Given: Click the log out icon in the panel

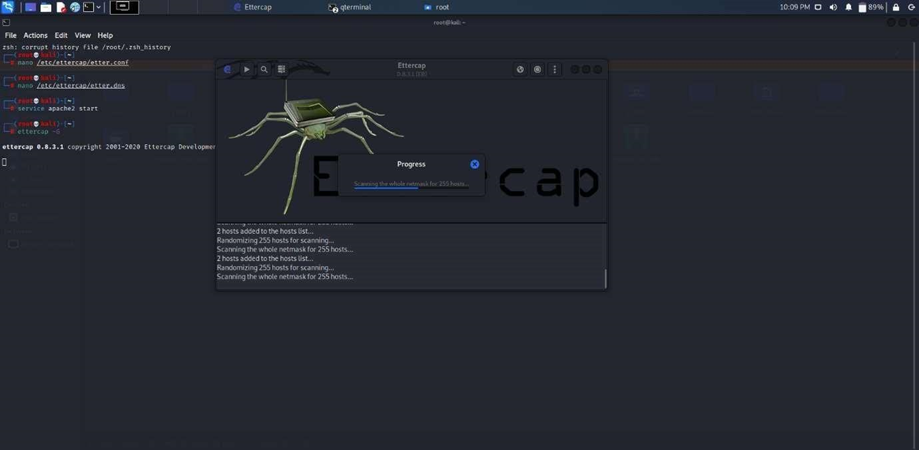Looking at the screenshot, I should 911,7.
